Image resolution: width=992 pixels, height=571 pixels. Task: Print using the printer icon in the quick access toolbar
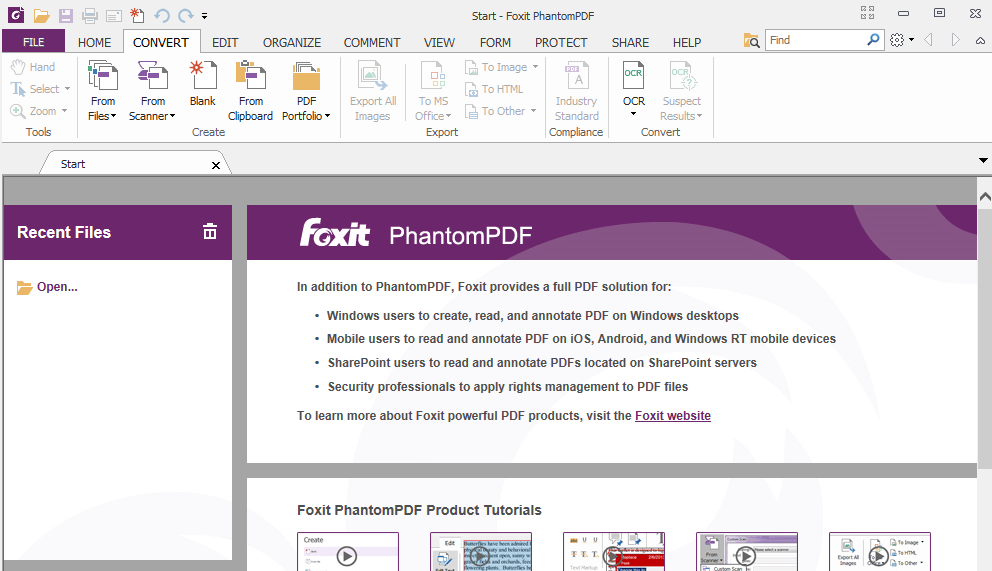click(90, 16)
